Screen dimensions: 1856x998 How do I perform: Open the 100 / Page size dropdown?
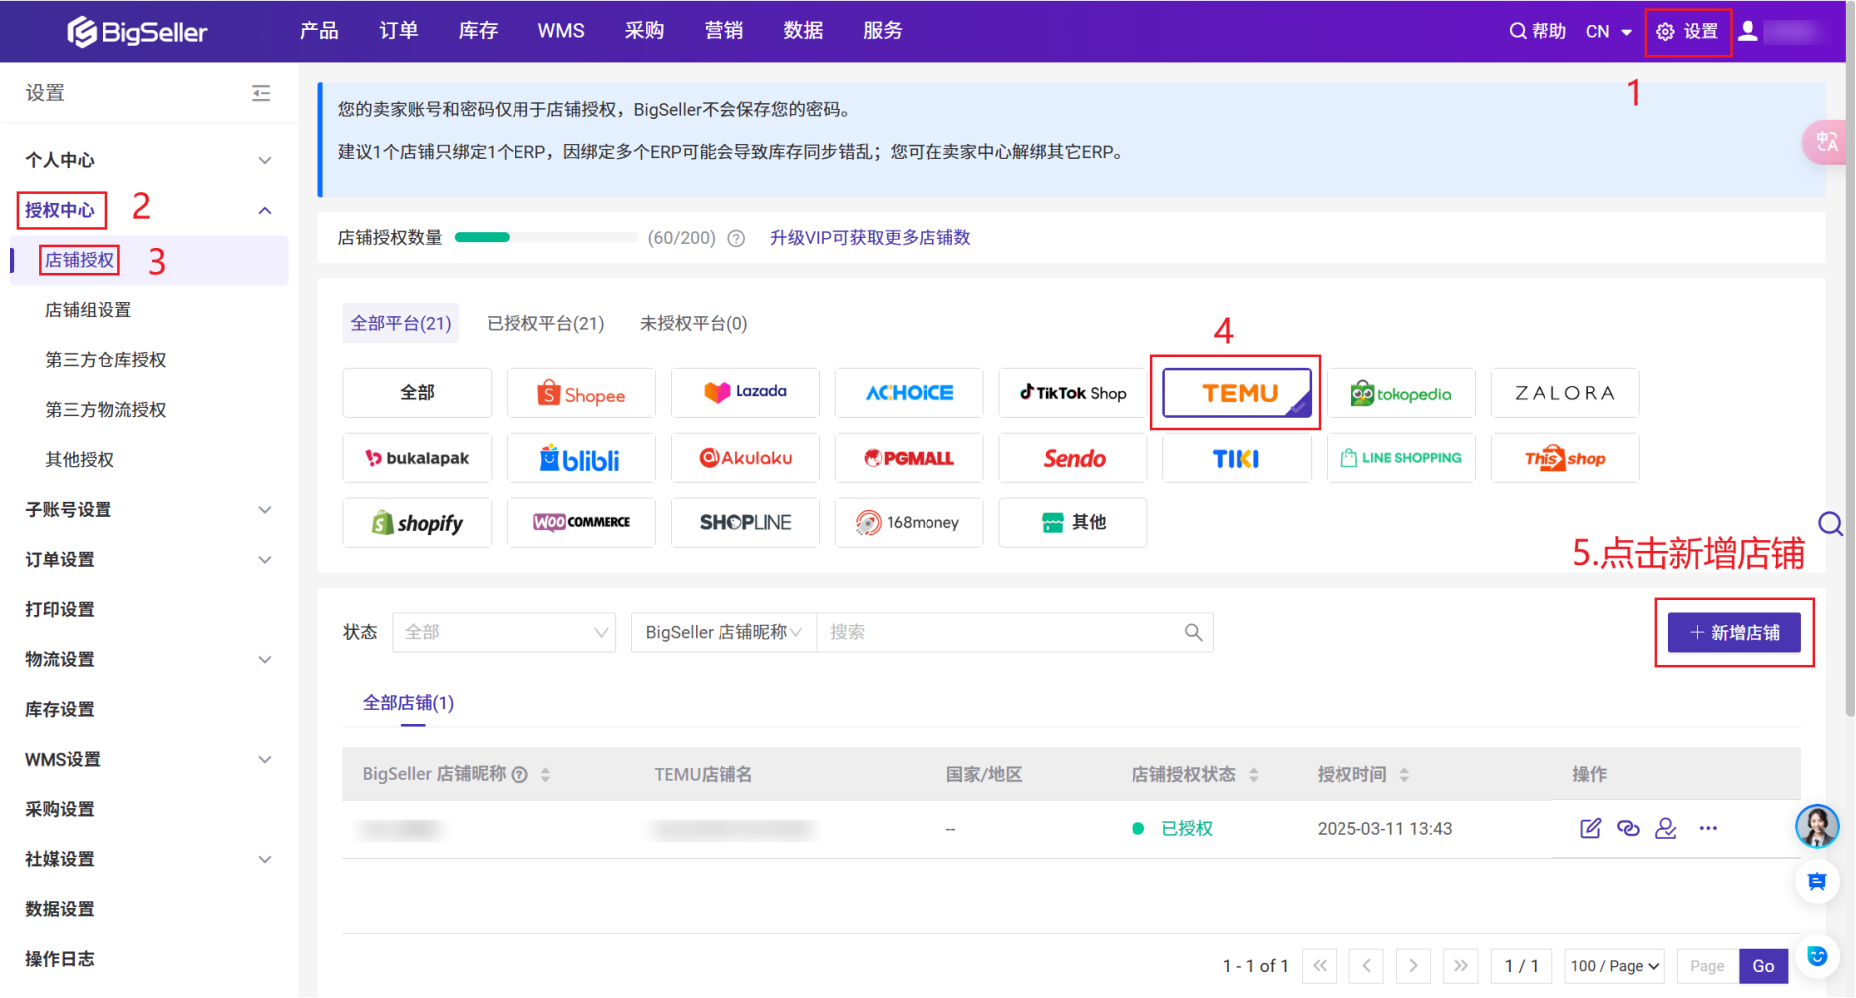pyautogui.click(x=1614, y=966)
